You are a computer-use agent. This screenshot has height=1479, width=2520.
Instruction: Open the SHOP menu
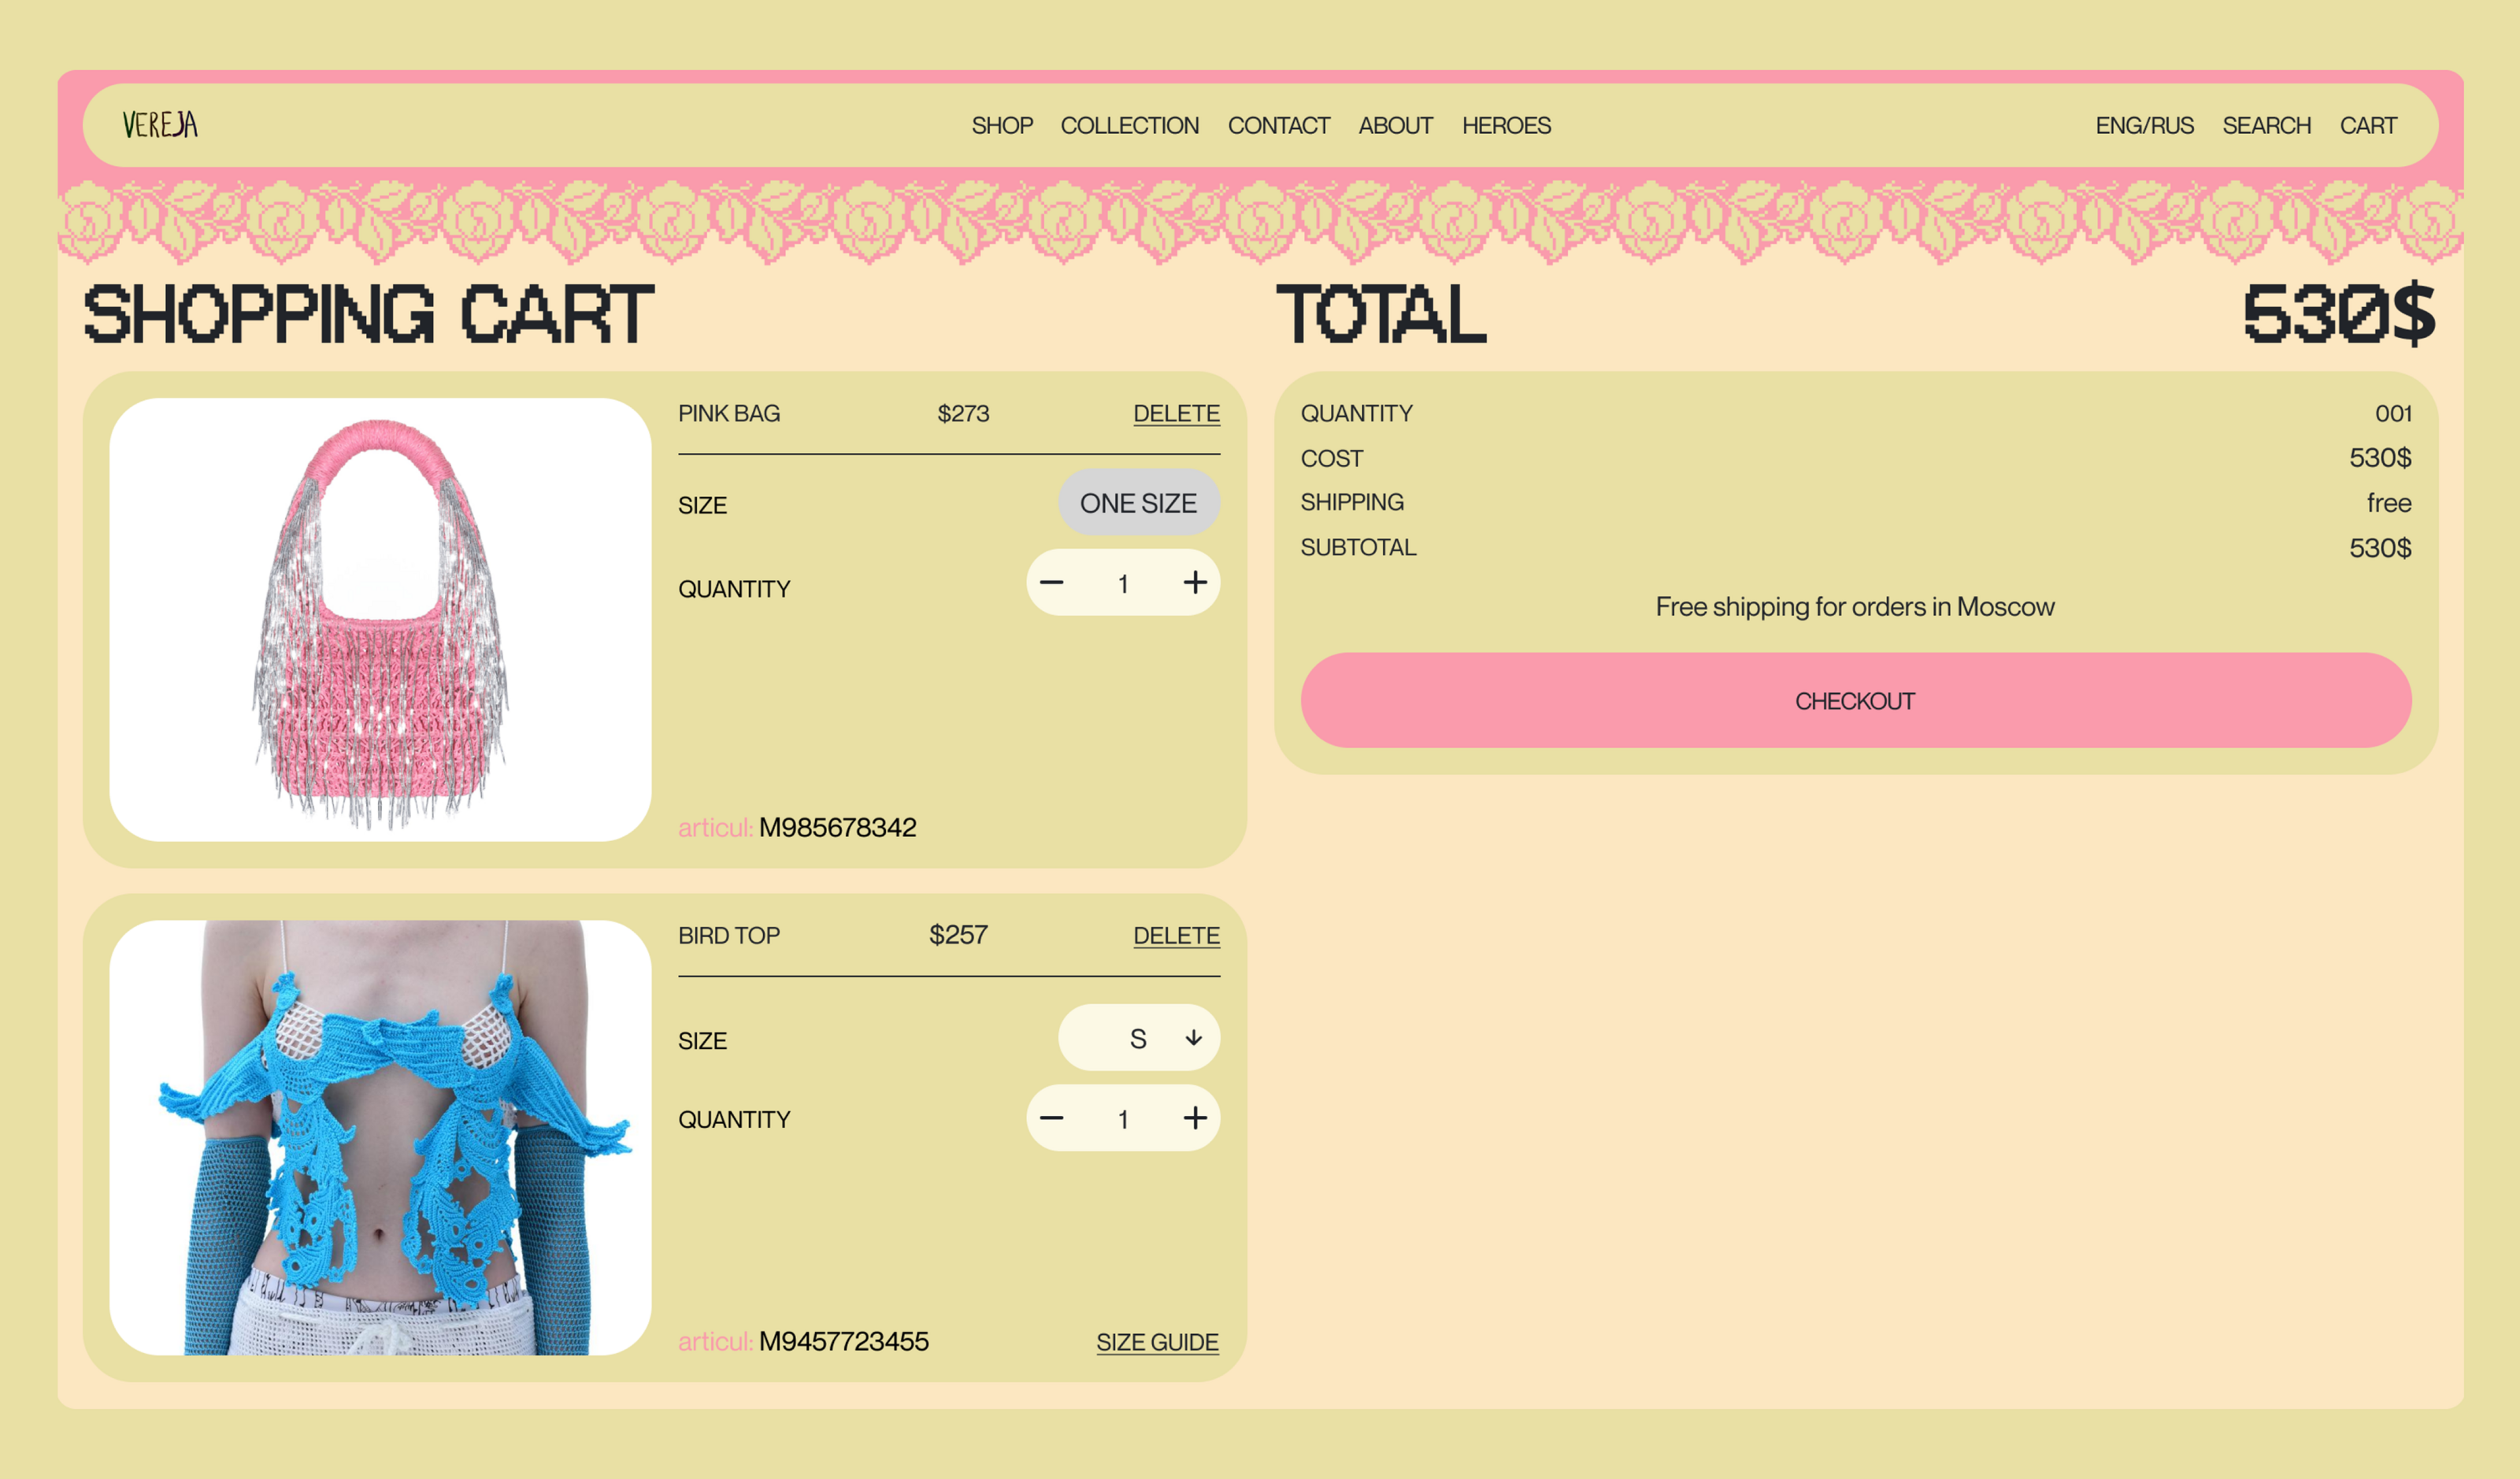coord(1002,126)
